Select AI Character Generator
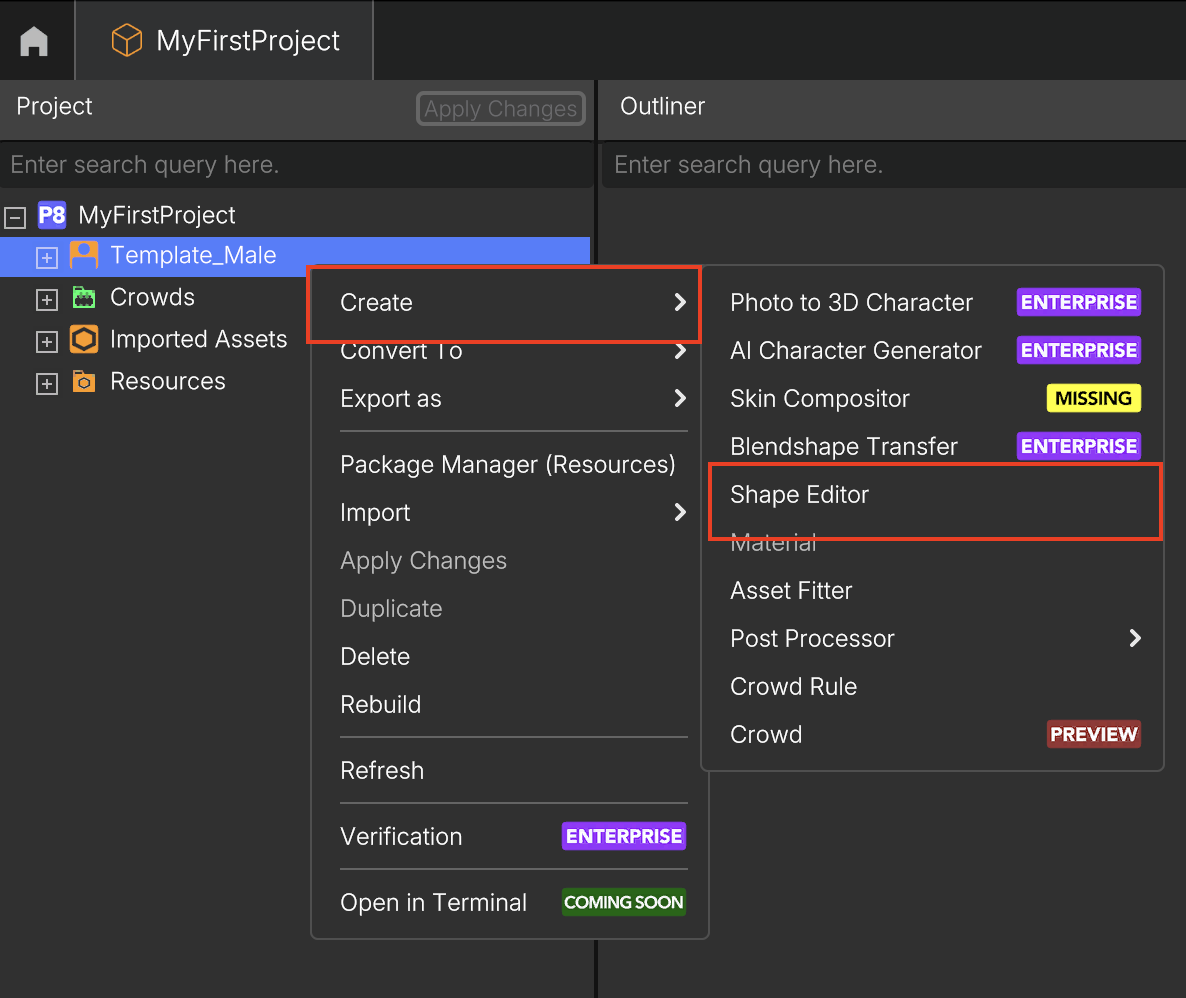Screen dimensions: 1186x998 pos(932,350)
